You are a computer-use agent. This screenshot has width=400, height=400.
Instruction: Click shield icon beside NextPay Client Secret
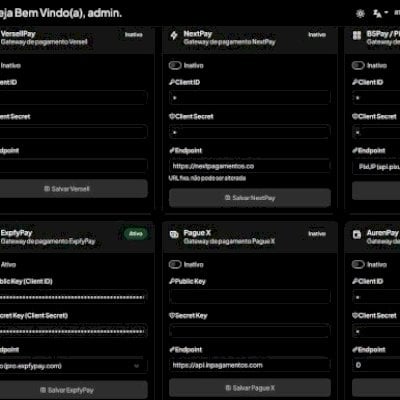click(172, 116)
